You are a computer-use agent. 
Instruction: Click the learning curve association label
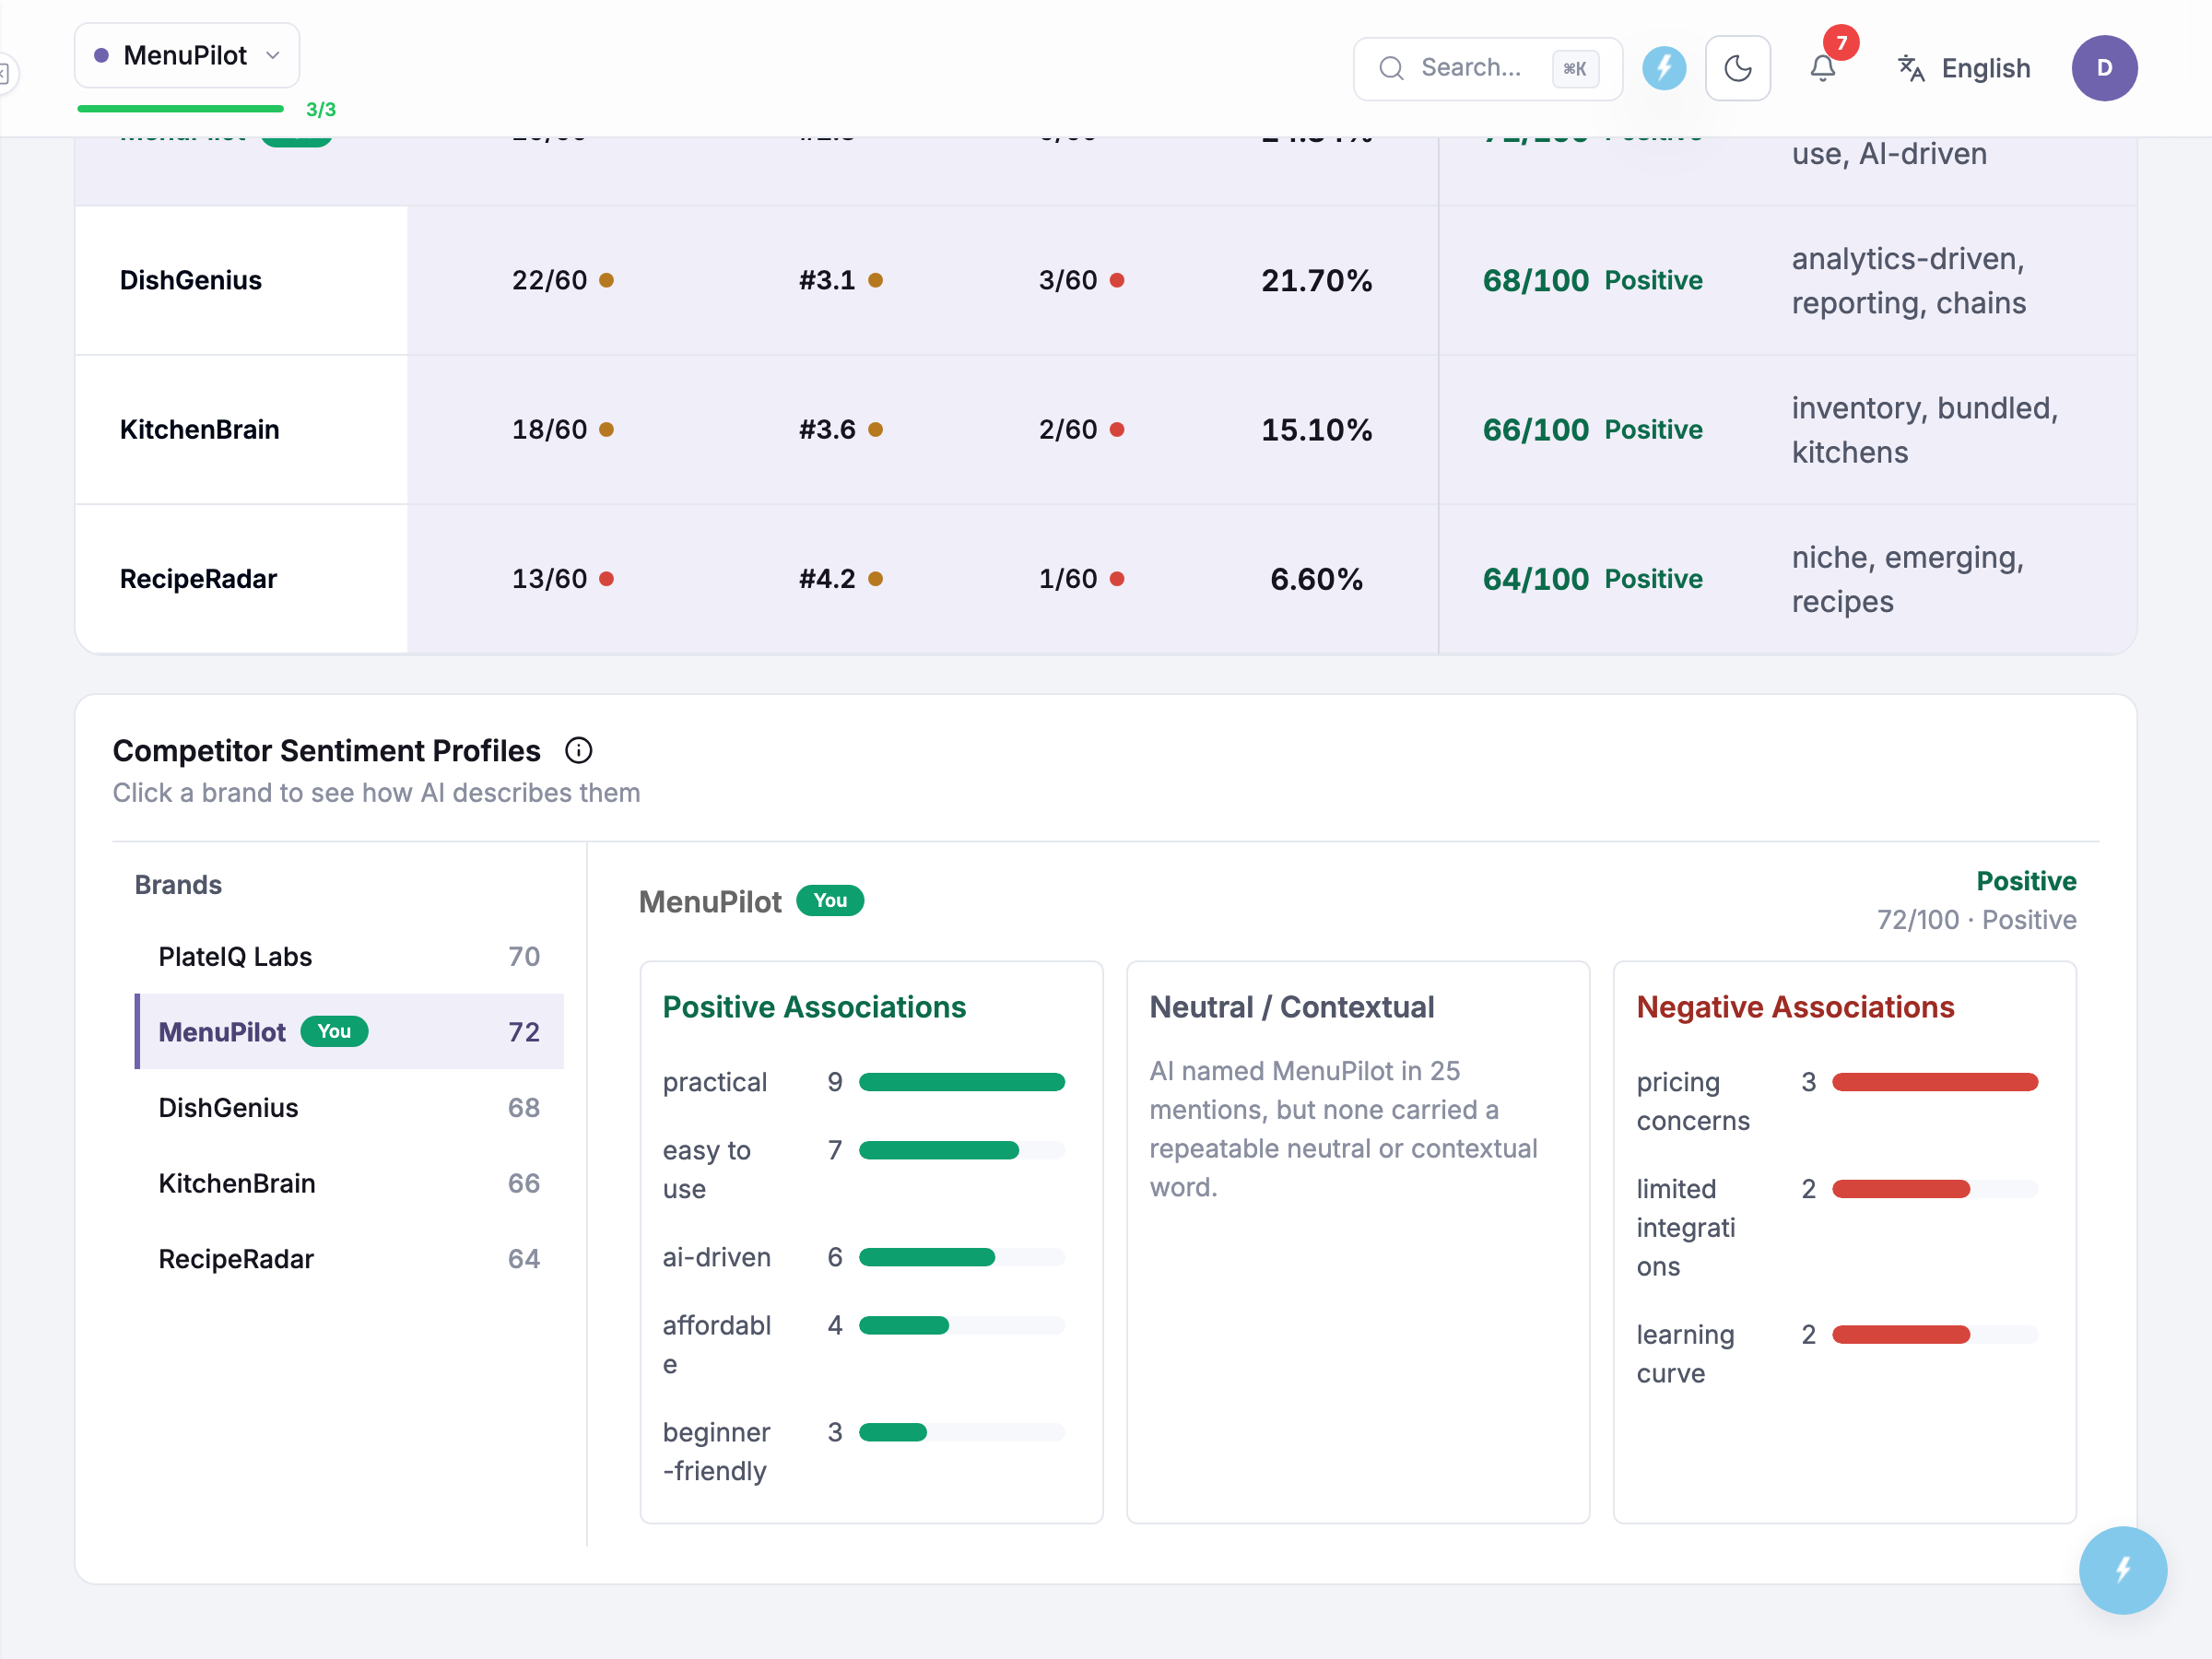point(1685,1354)
